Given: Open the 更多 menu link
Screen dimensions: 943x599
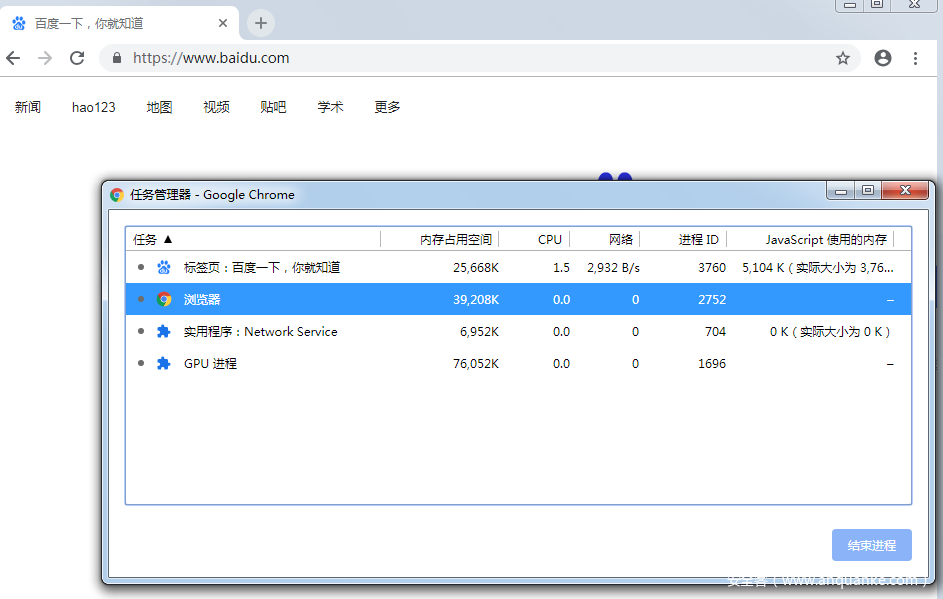Looking at the screenshot, I should (x=387, y=107).
